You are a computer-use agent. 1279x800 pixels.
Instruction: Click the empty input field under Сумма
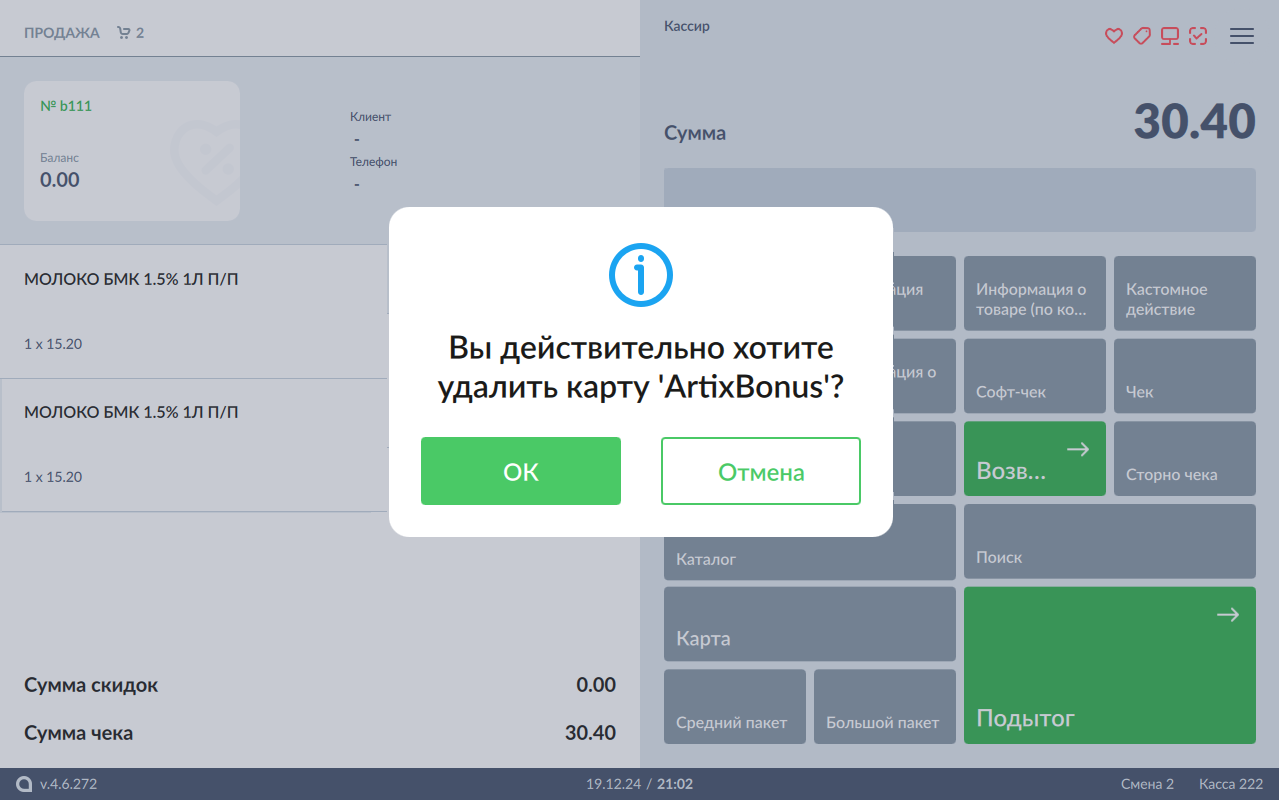tap(959, 200)
